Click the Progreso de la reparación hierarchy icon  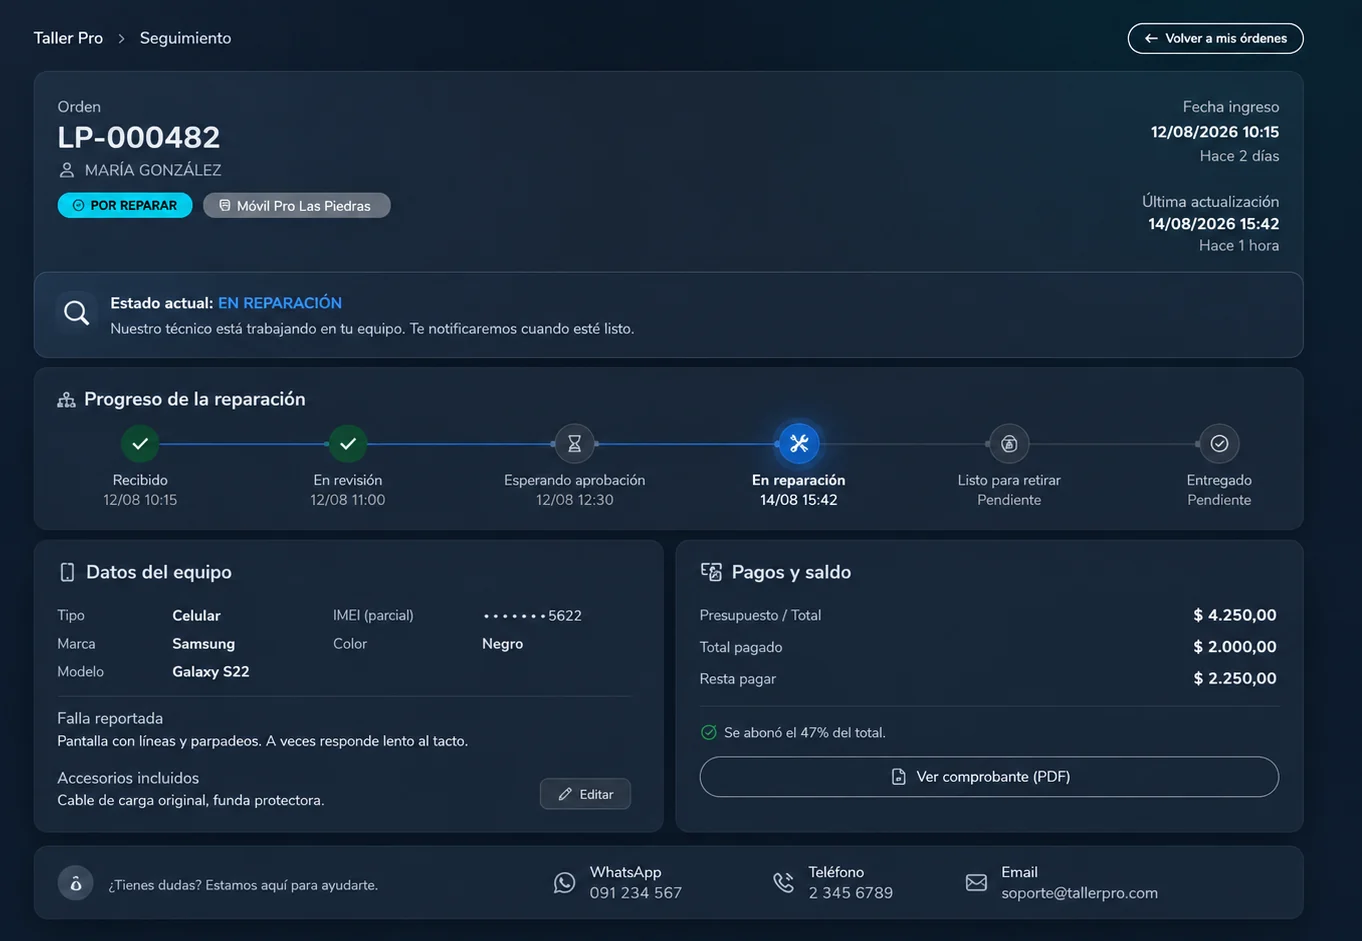pyautogui.click(x=66, y=400)
